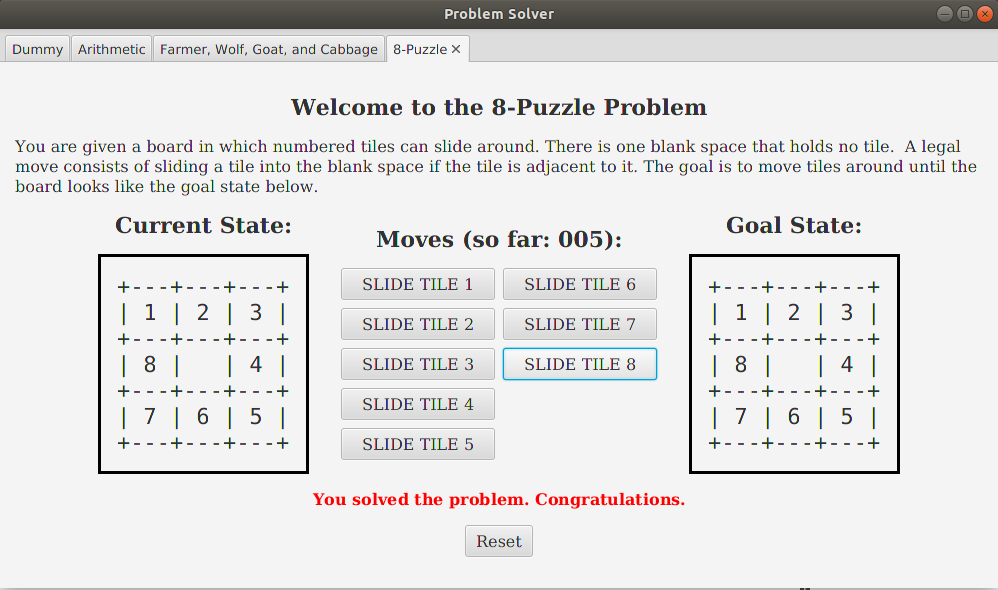
Task: Select Farmer, Wolf, Goat, and Cabbage tab
Action: click(x=269, y=49)
